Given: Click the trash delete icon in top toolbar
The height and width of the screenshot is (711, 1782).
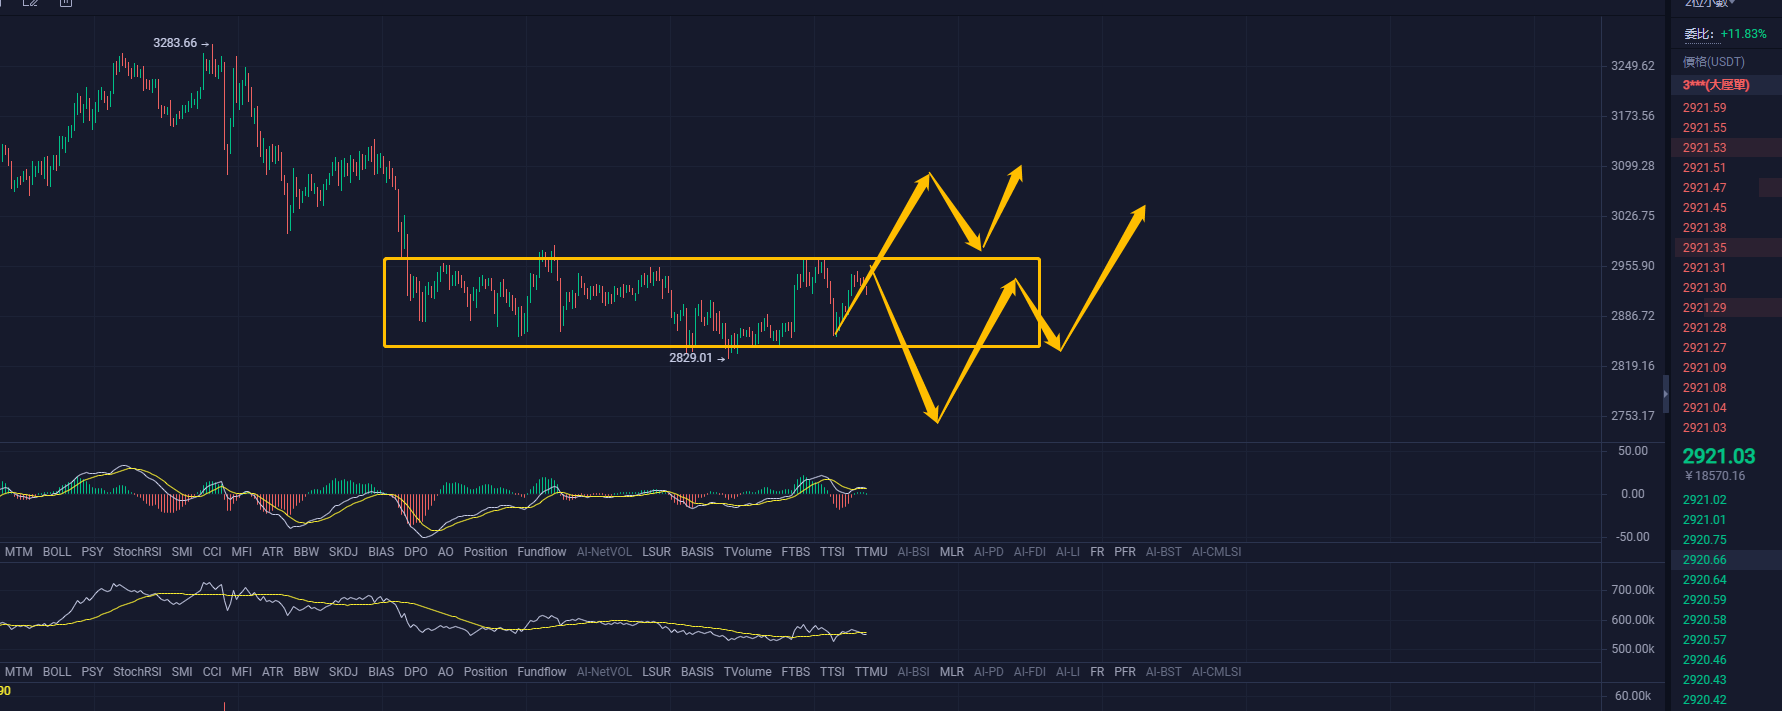Looking at the screenshot, I should [66, 3].
